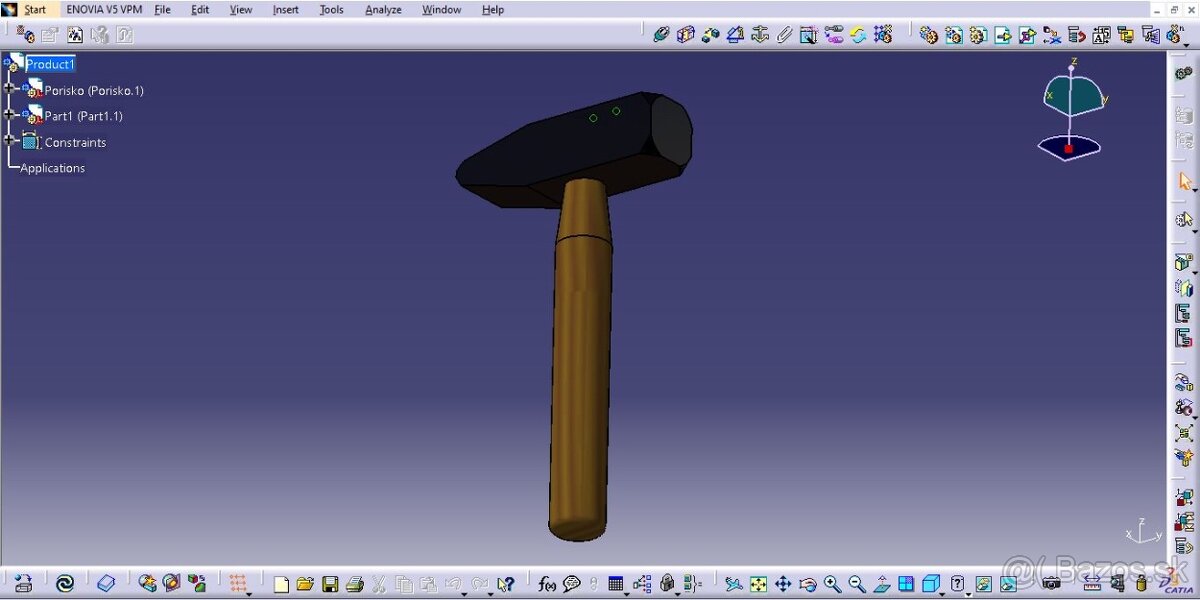Image resolution: width=1200 pixels, height=600 pixels.
Task: Toggle the Shading with Edges render mode
Action: 933,583
